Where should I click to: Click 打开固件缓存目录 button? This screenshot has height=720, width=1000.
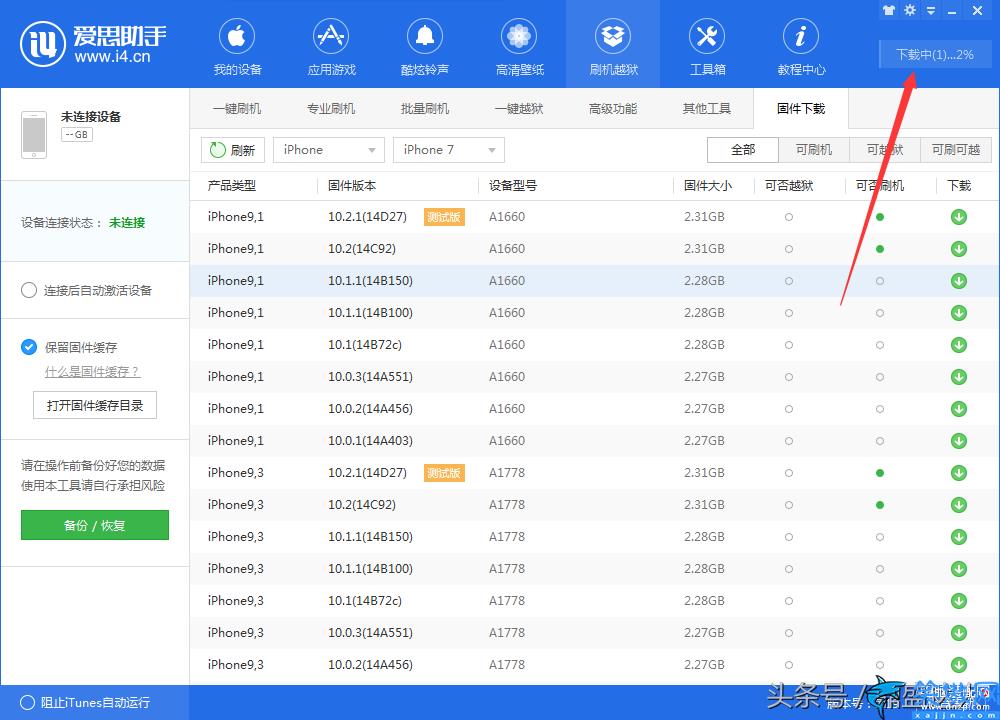(x=95, y=405)
